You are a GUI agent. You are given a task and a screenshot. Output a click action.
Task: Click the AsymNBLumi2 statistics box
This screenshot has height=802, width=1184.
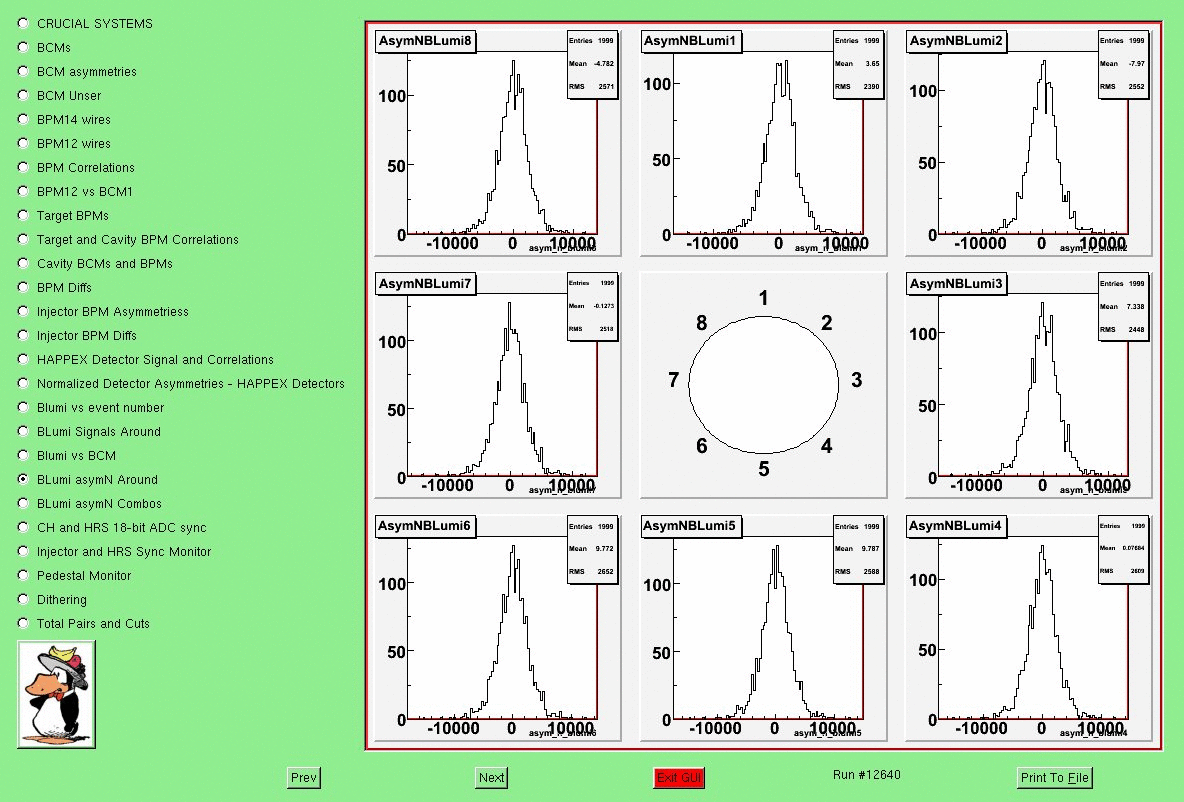(1124, 64)
